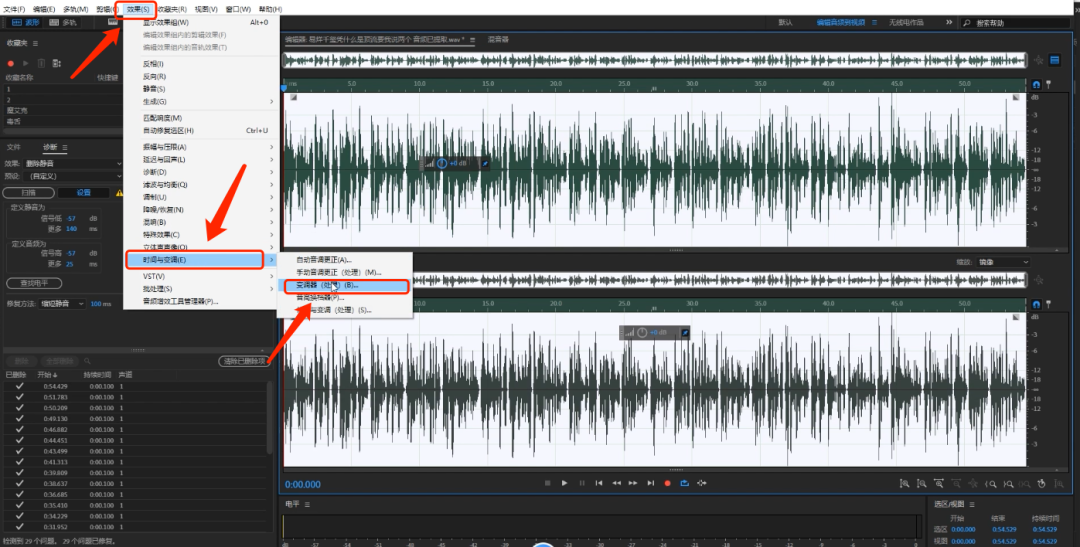Click the blue 0:00.000 timecode display
Viewport: 1080px width, 547px height.
[x=302, y=484]
